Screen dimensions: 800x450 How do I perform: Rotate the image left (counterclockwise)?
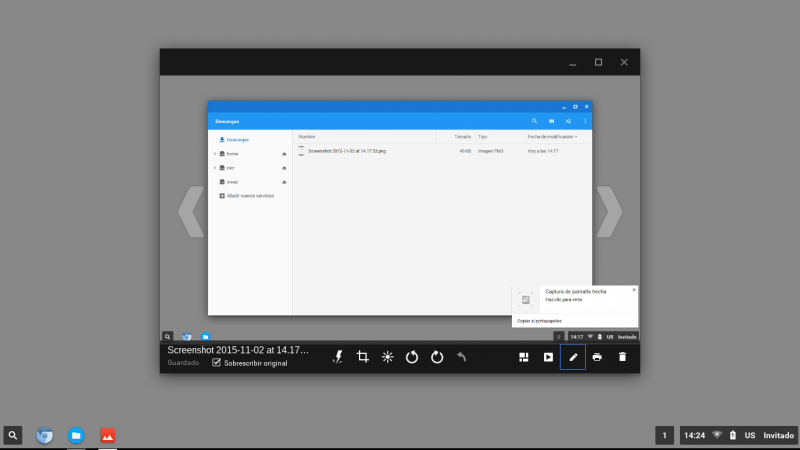[x=412, y=357]
